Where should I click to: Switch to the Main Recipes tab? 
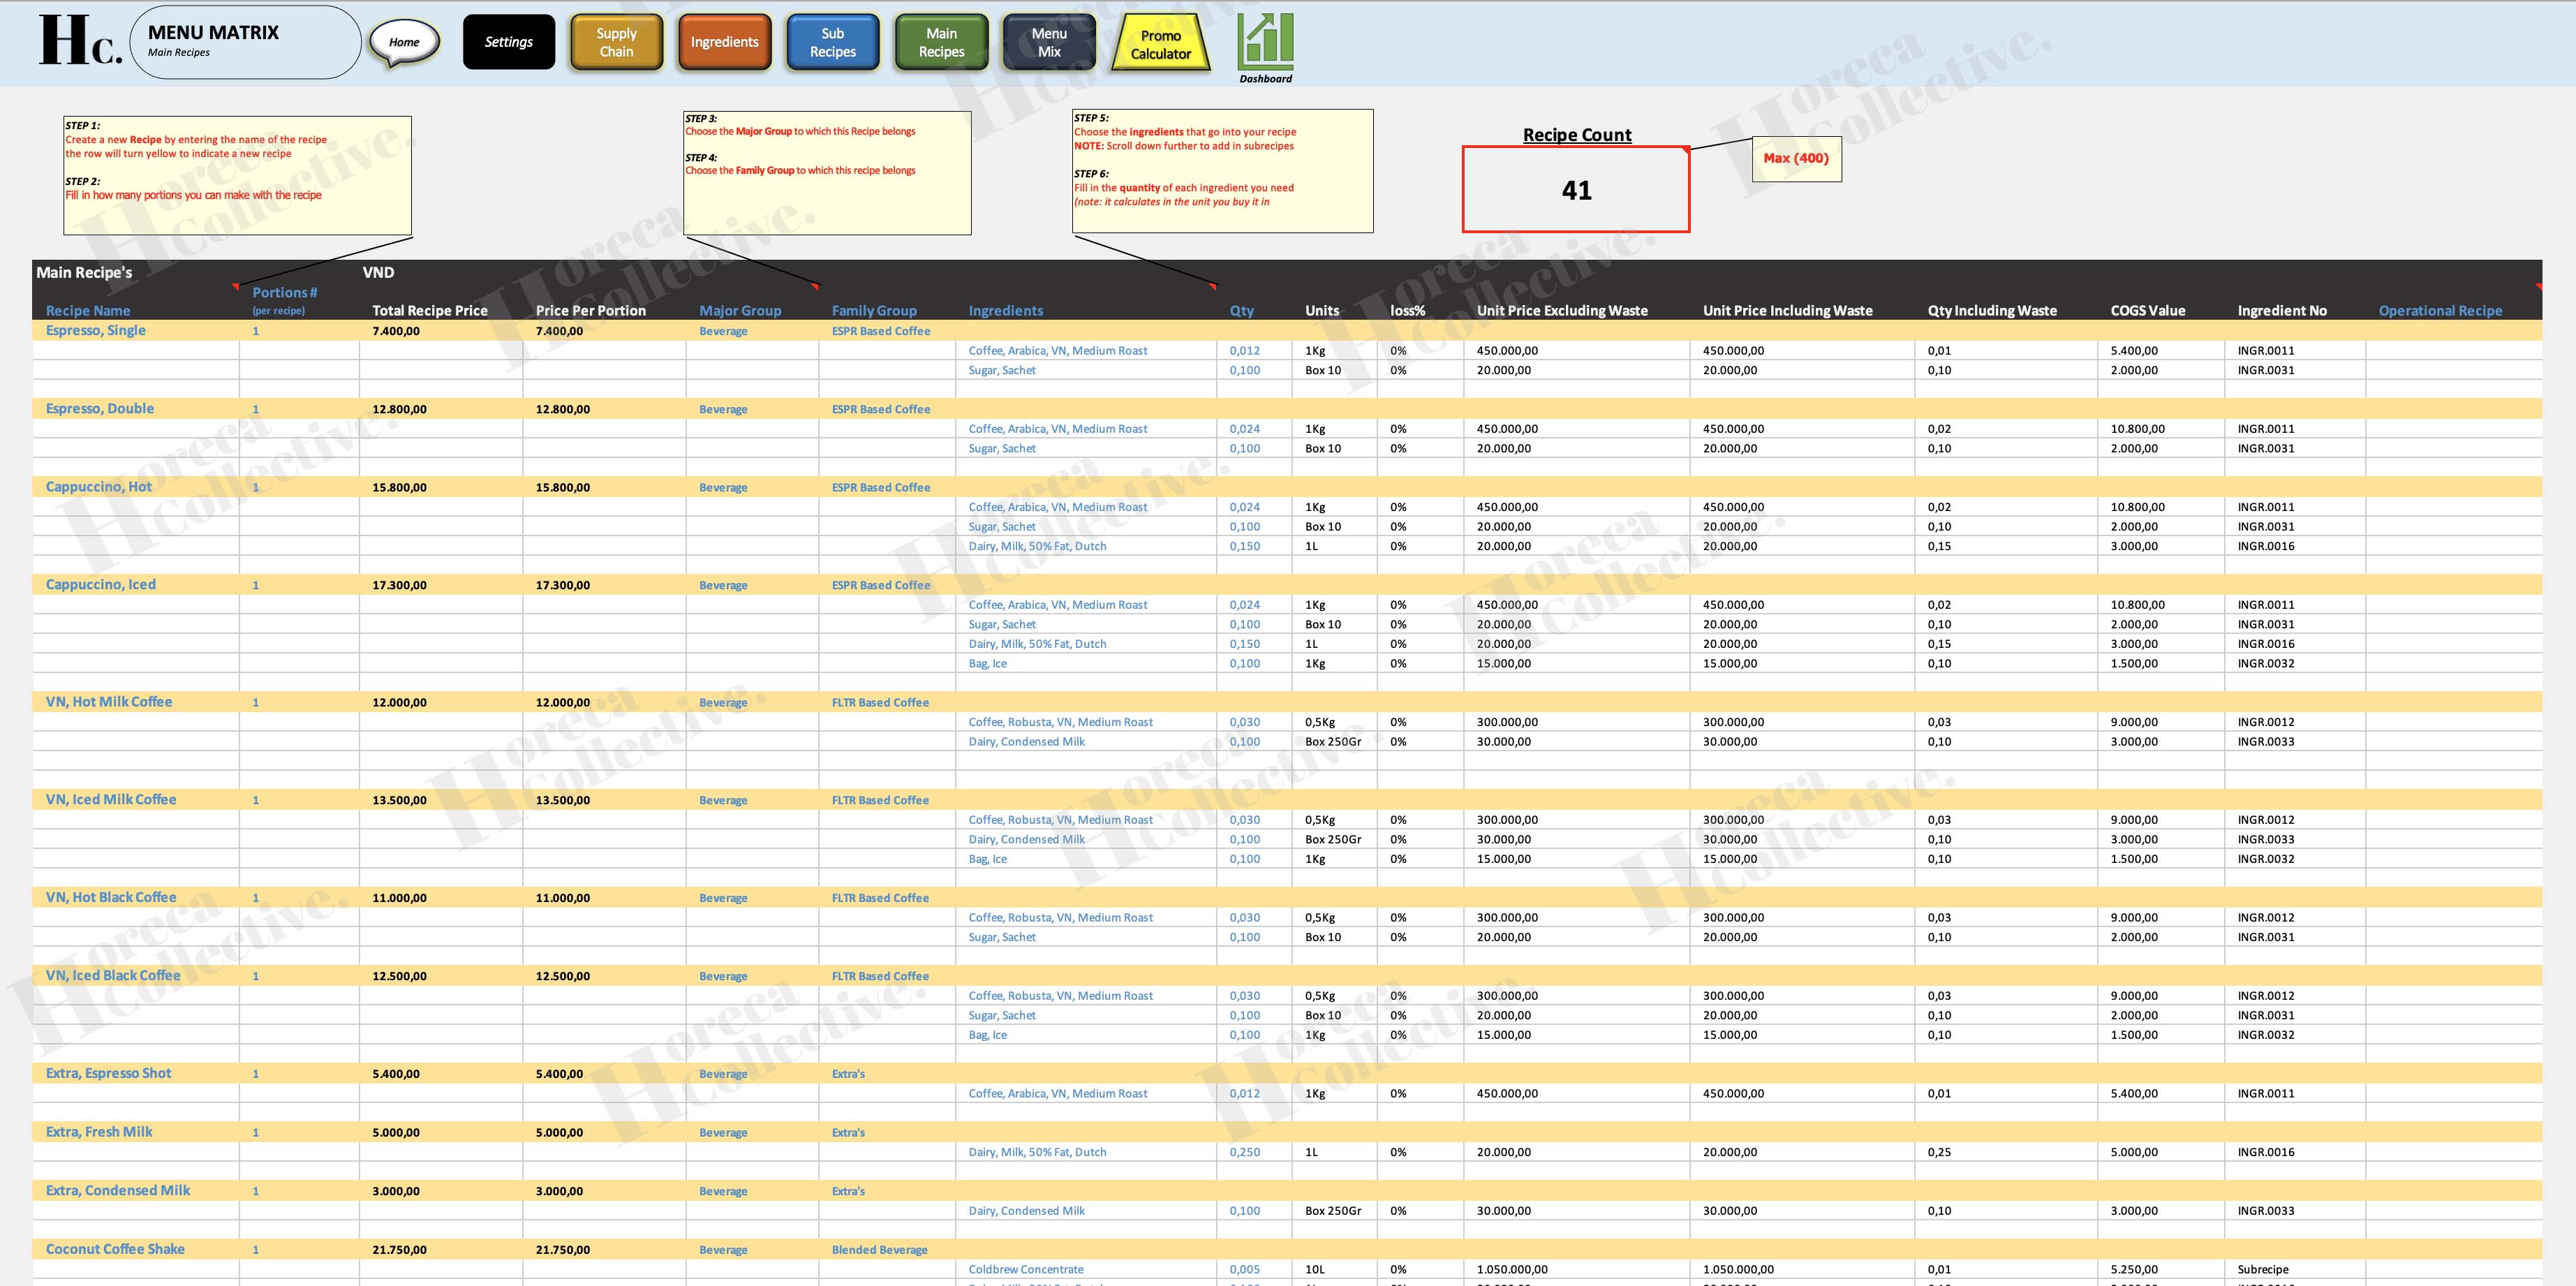click(940, 41)
